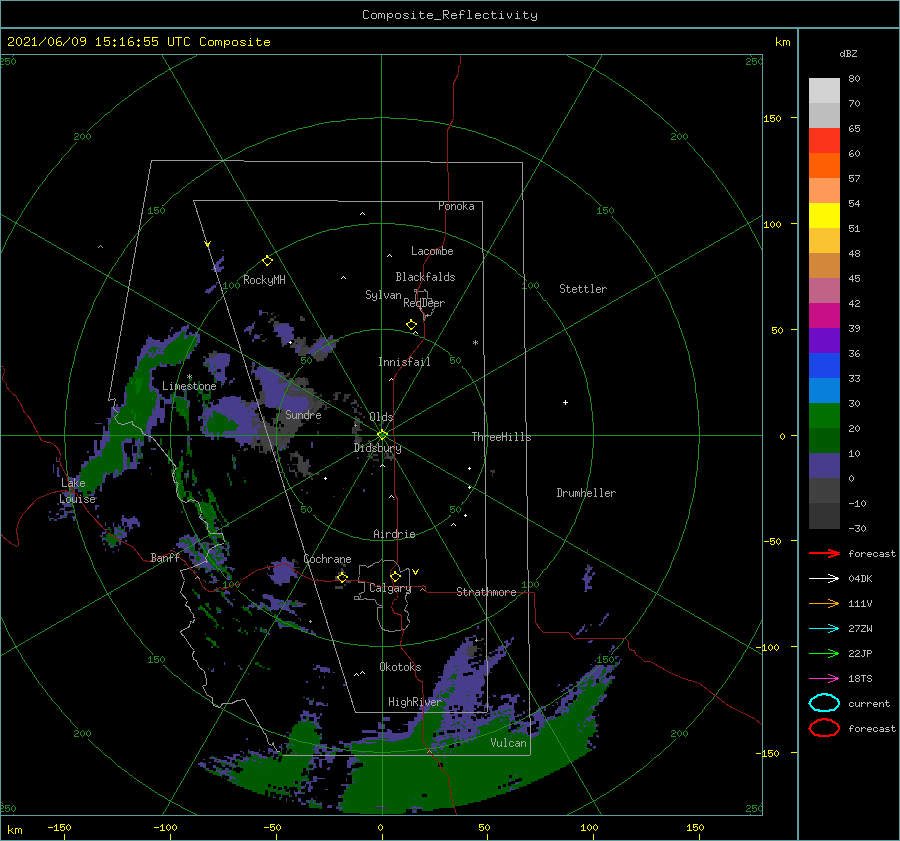Image resolution: width=900 pixels, height=841 pixels.
Task: Click the dBZ legend heading
Action: (848, 53)
